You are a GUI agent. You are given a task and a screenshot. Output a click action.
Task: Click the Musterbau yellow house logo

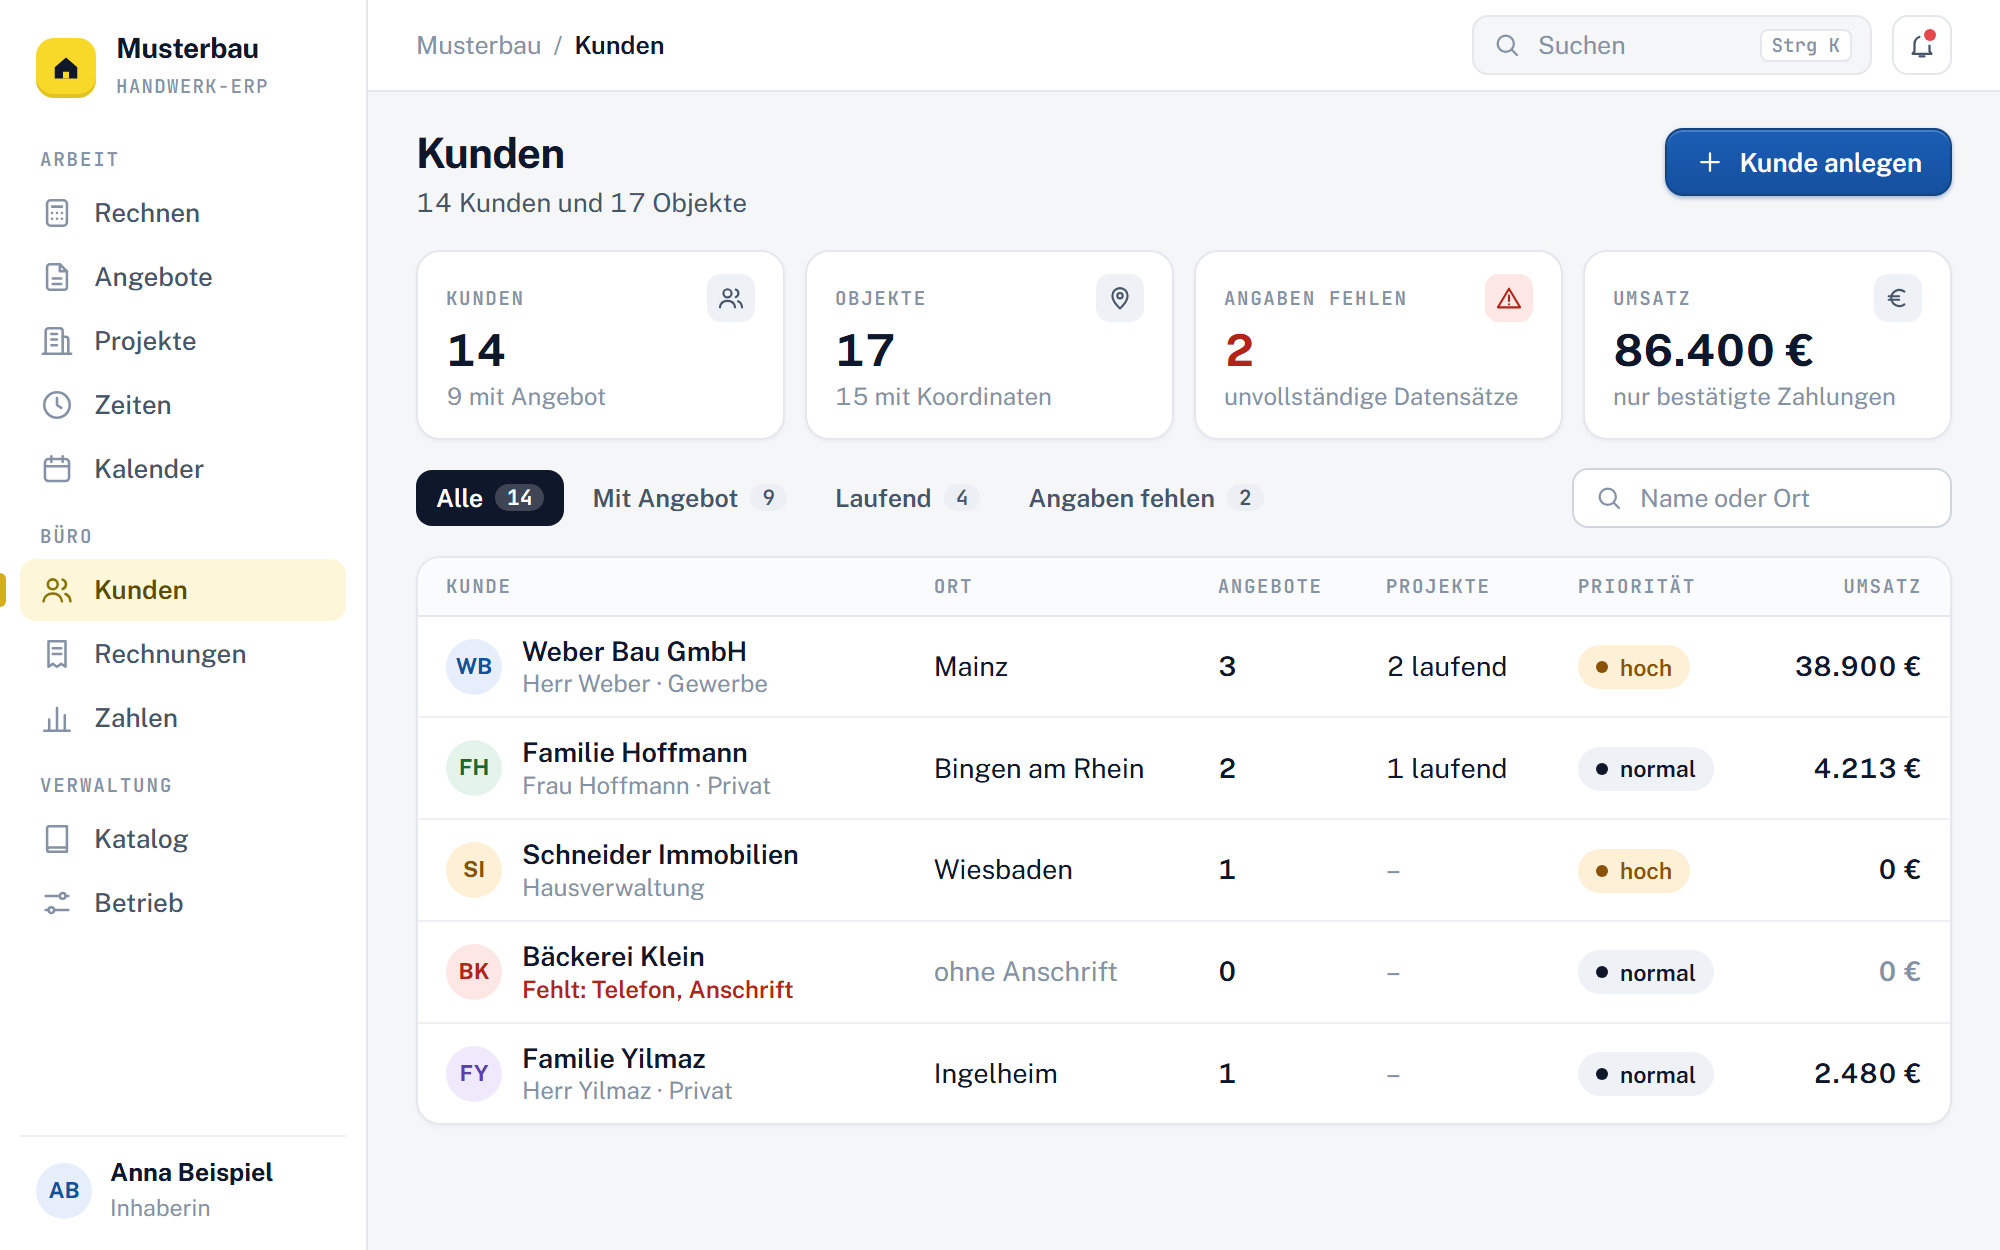pos(66,67)
